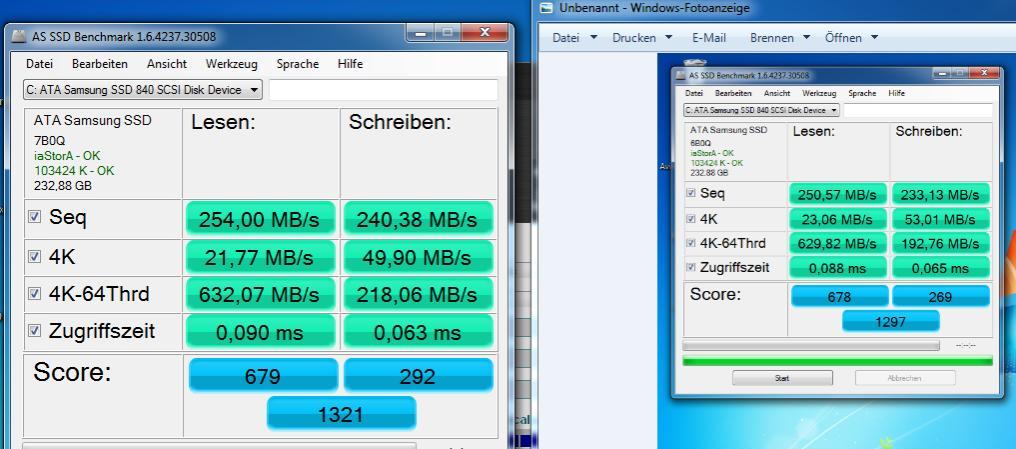The image size is (1016, 449).
Task: Click the 0,090 ms read access time
Action: pyautogui.click(x=259, y=332)
